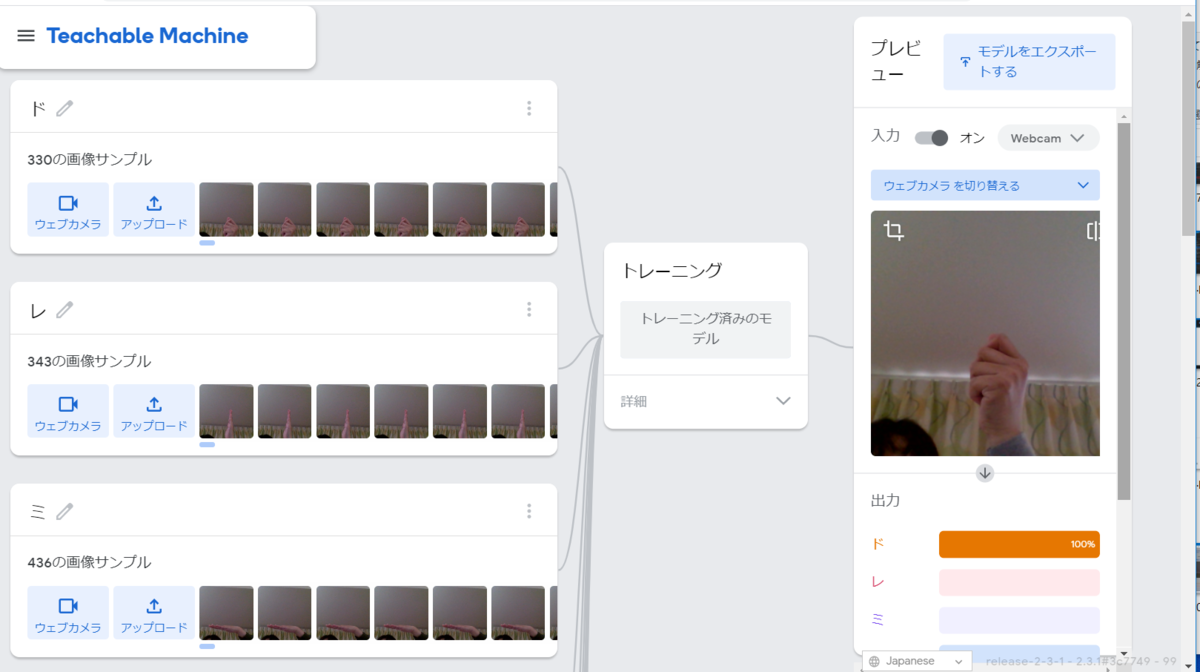Select the アップロード upload icon in class レ
The image size is (1200, 672).
tap(153, 404)
